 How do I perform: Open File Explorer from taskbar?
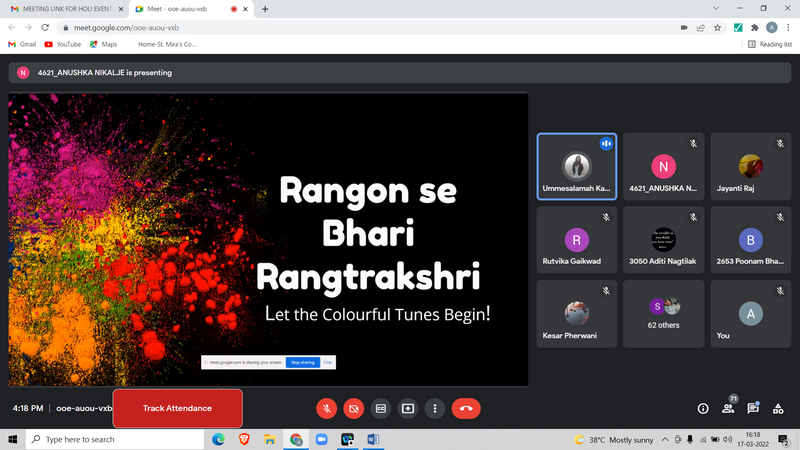coord(270,439)
